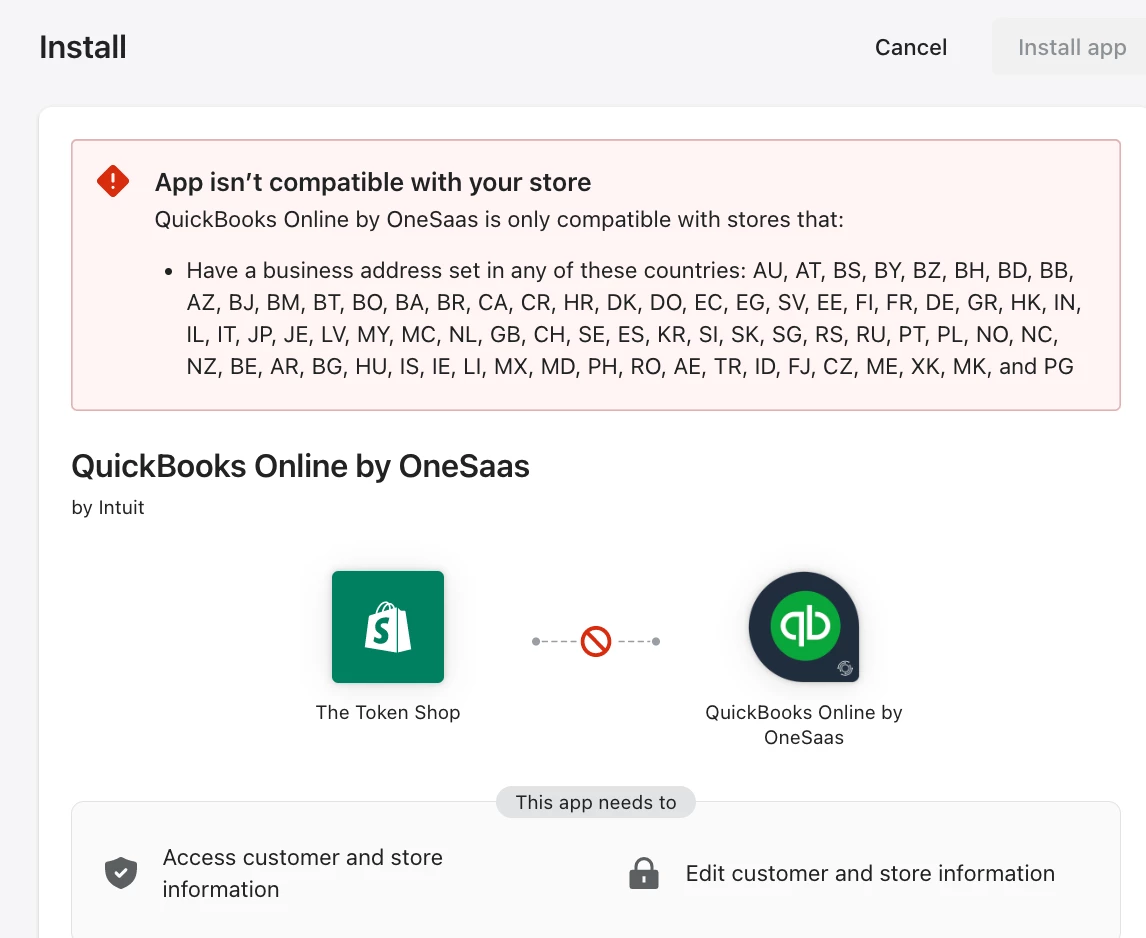
Task: Click the QuickBooks Online app logo
Action: pos(804,627)
